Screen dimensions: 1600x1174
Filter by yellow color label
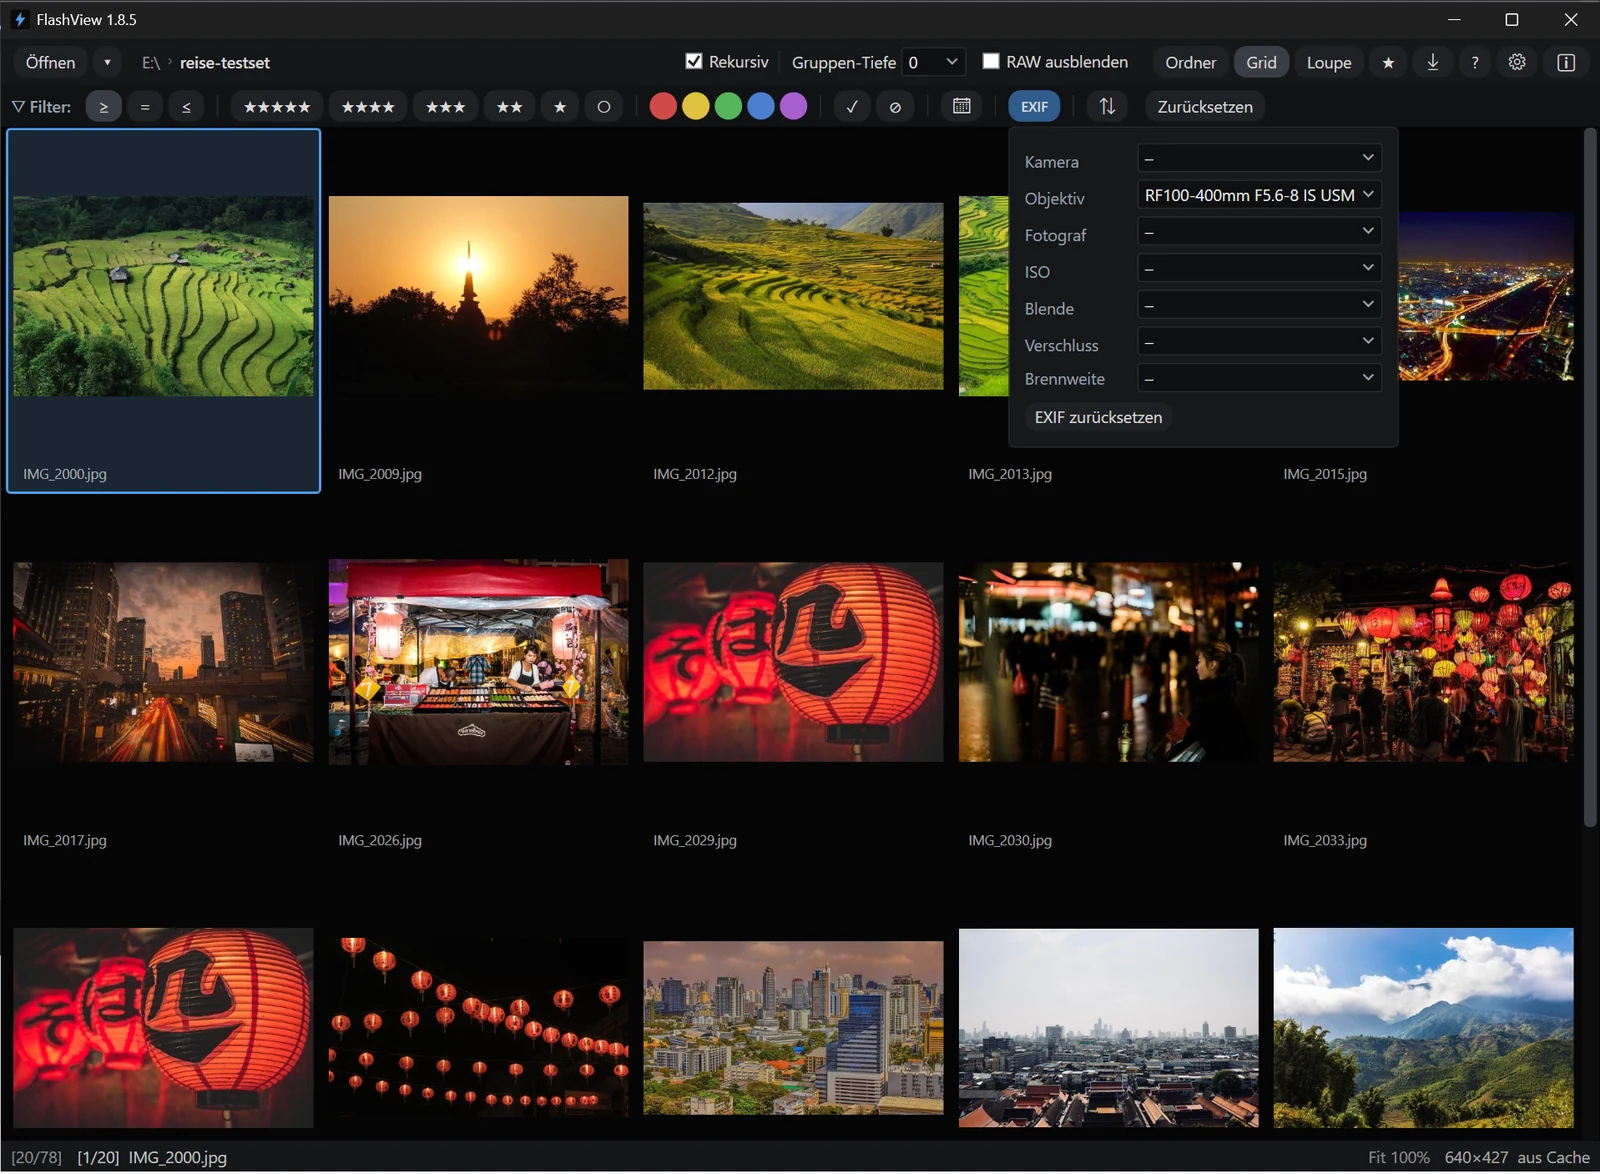696,106
